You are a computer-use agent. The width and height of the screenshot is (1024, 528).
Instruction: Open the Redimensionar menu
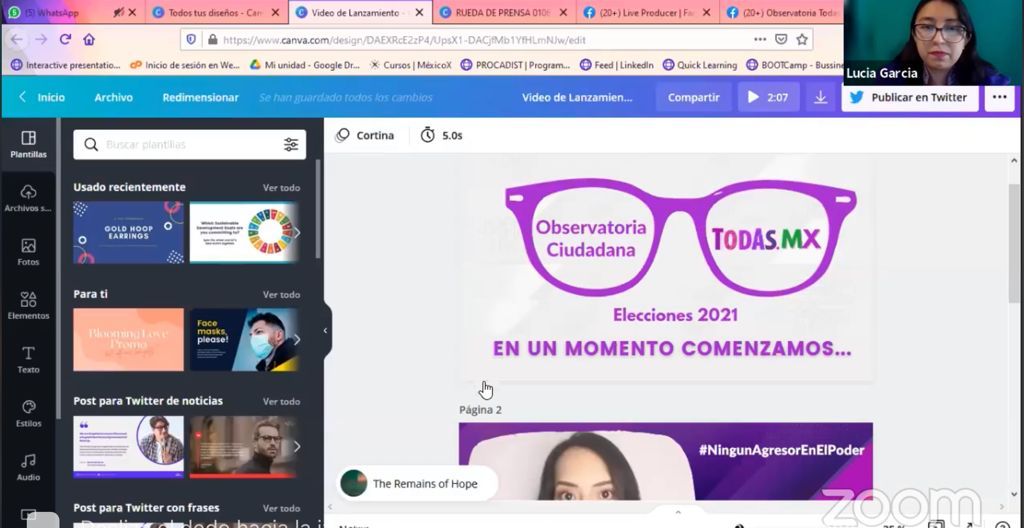200,97
